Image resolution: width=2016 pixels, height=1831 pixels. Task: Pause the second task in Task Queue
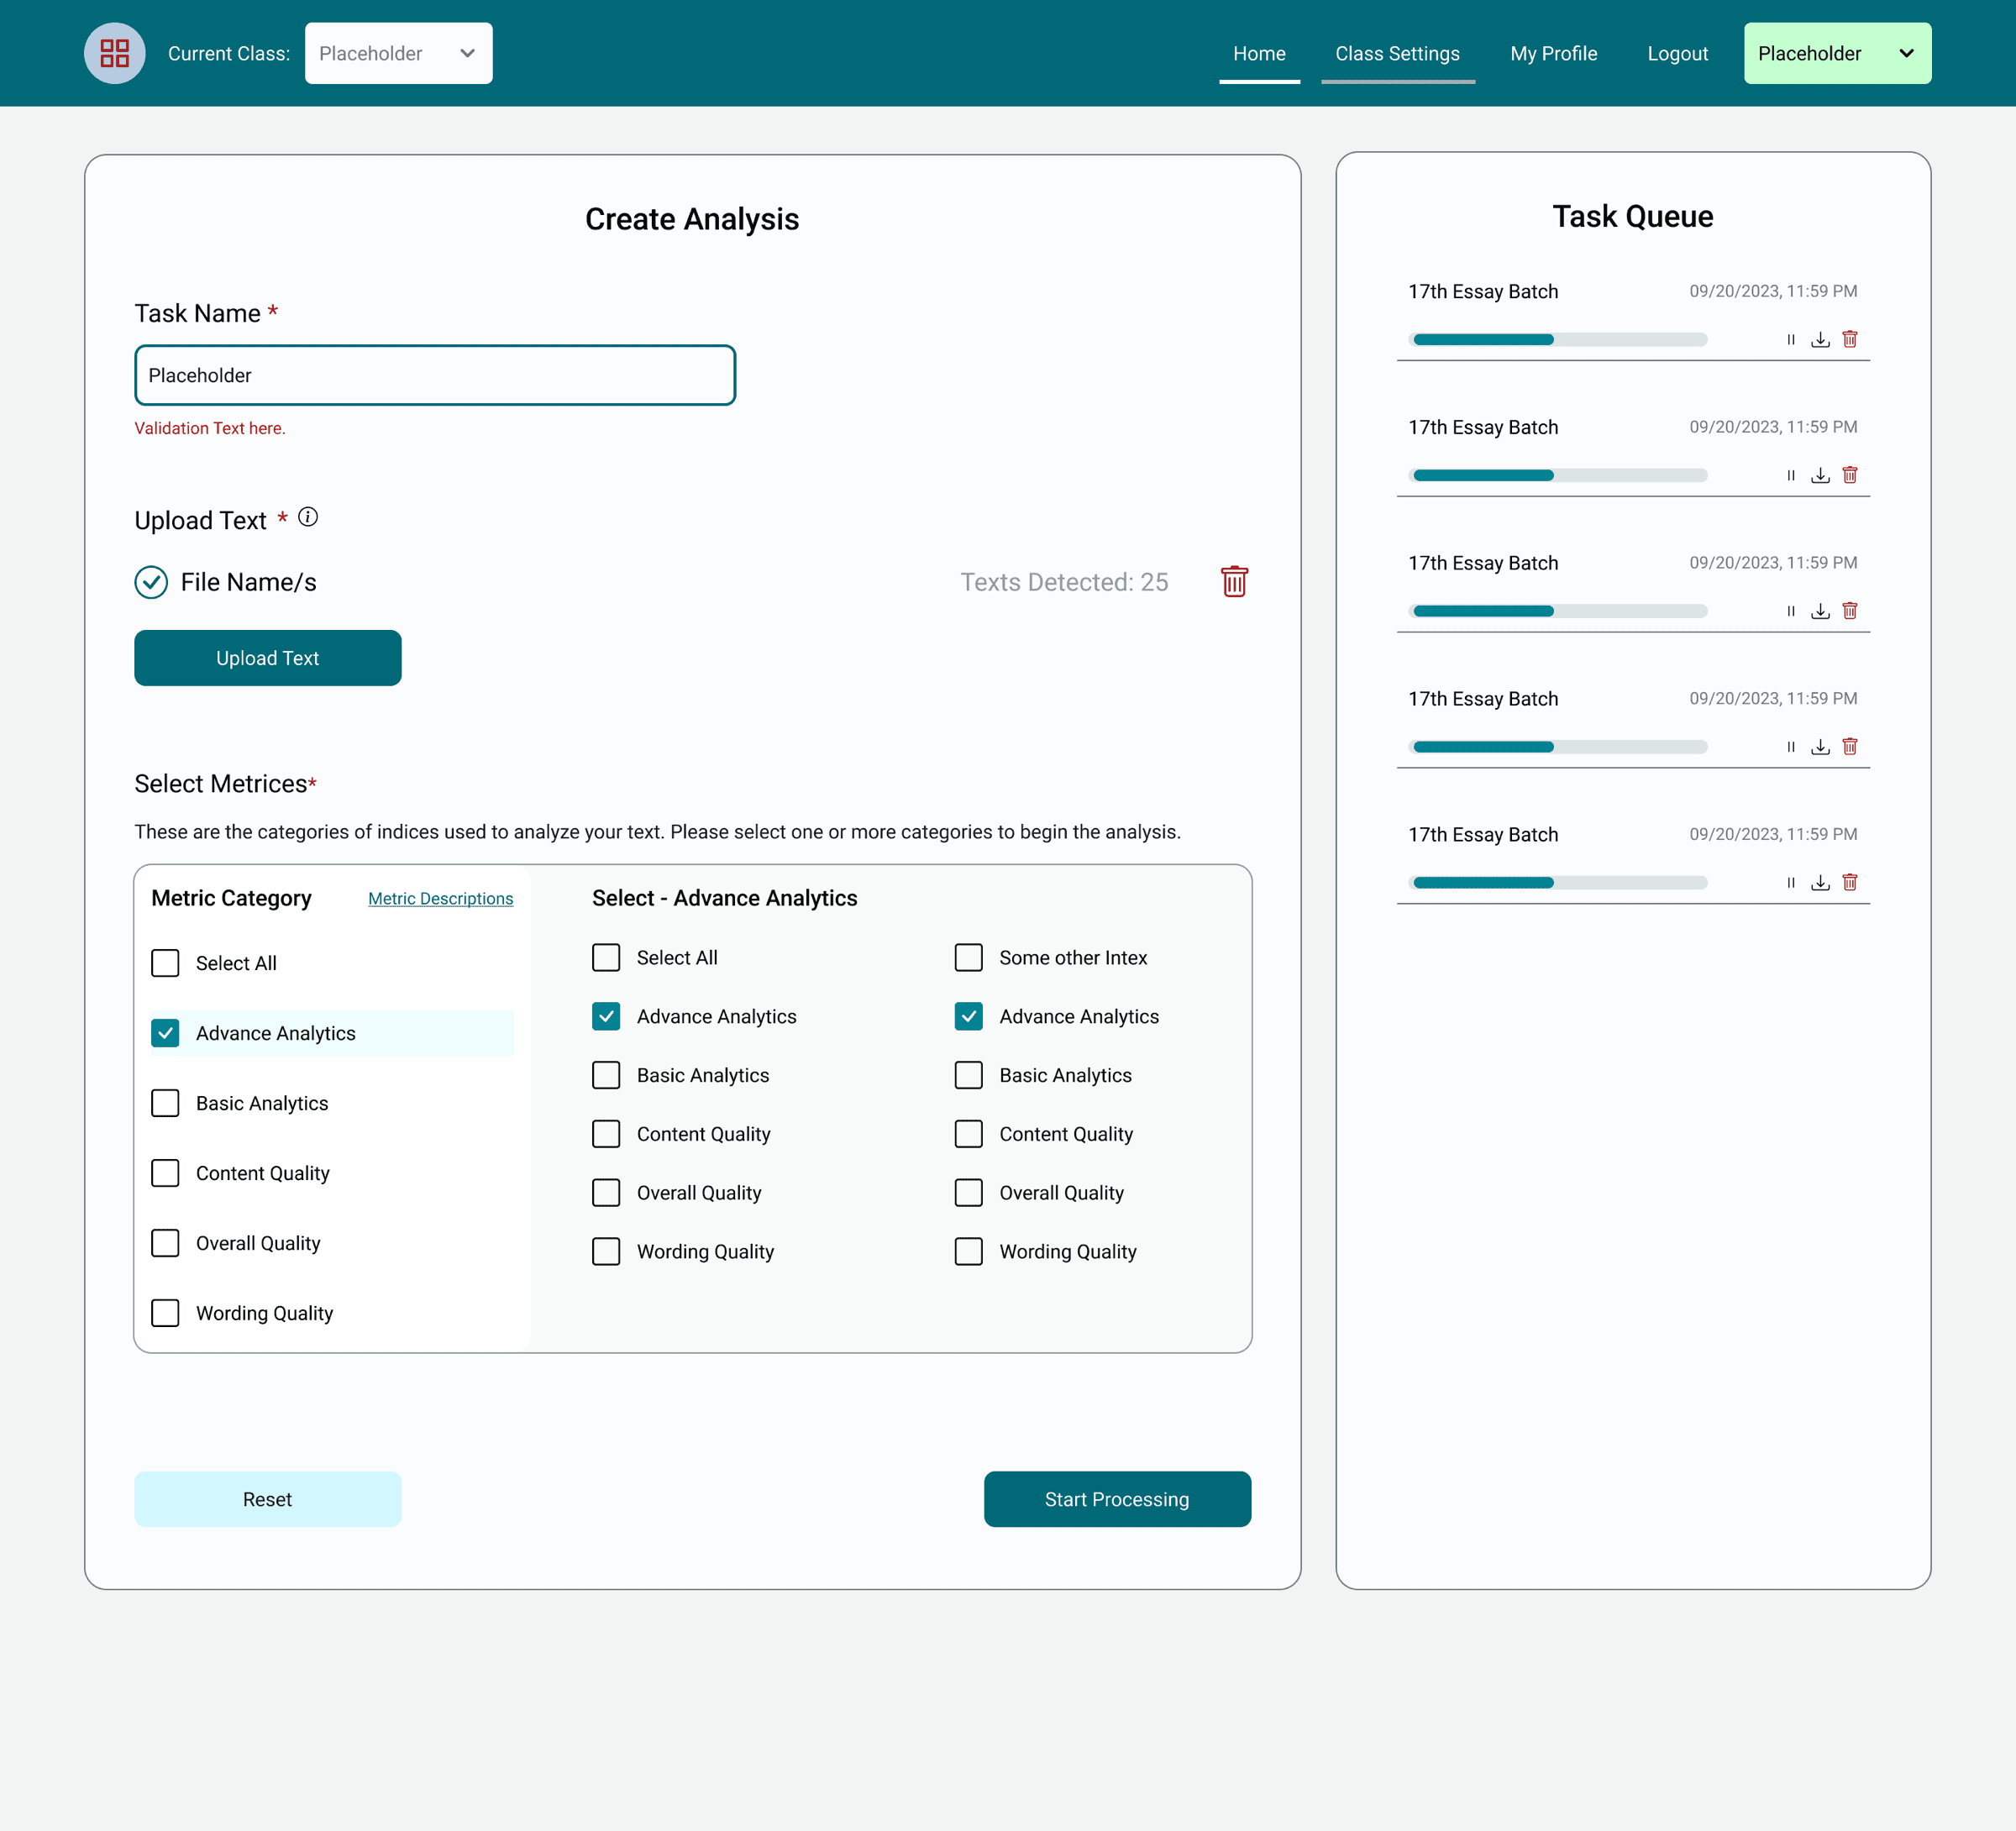[x=1791, y=476]
